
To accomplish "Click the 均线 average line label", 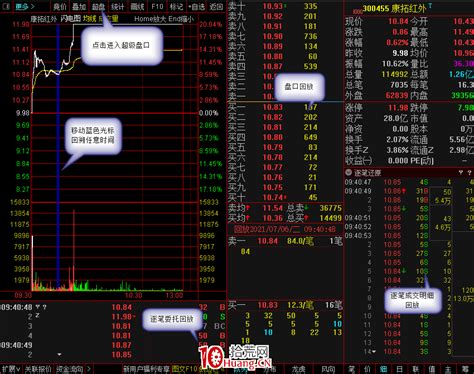I will pos(89,19).
